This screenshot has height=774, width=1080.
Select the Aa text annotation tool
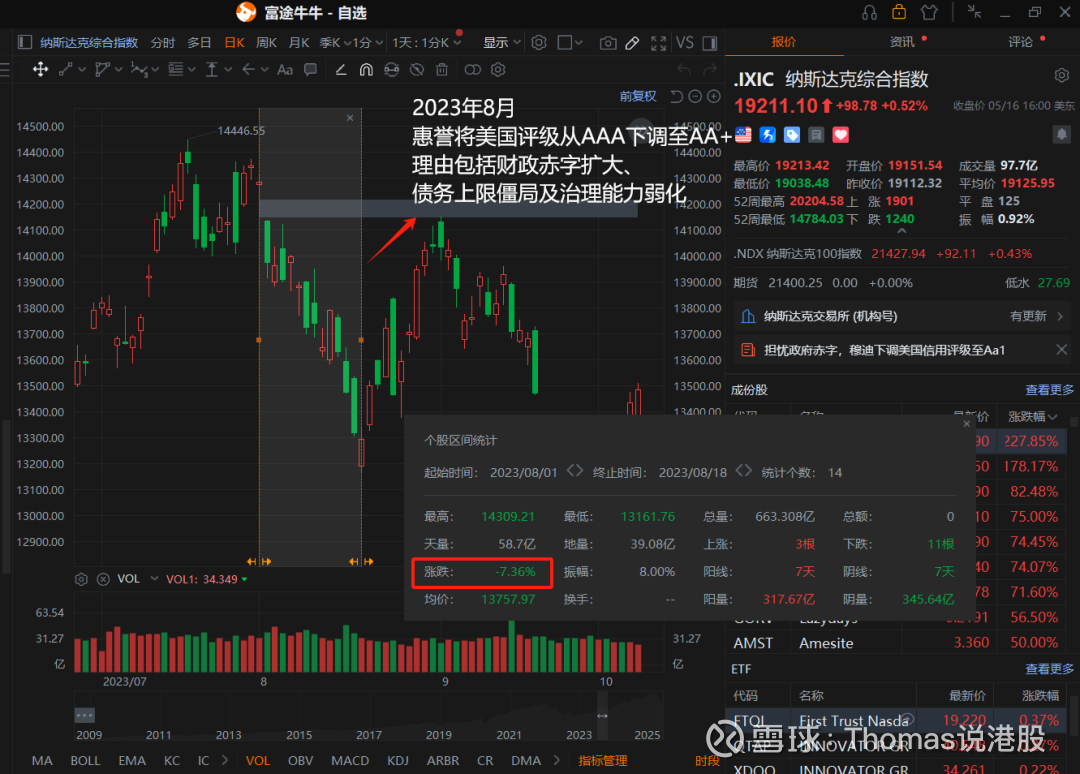[285, 70]
